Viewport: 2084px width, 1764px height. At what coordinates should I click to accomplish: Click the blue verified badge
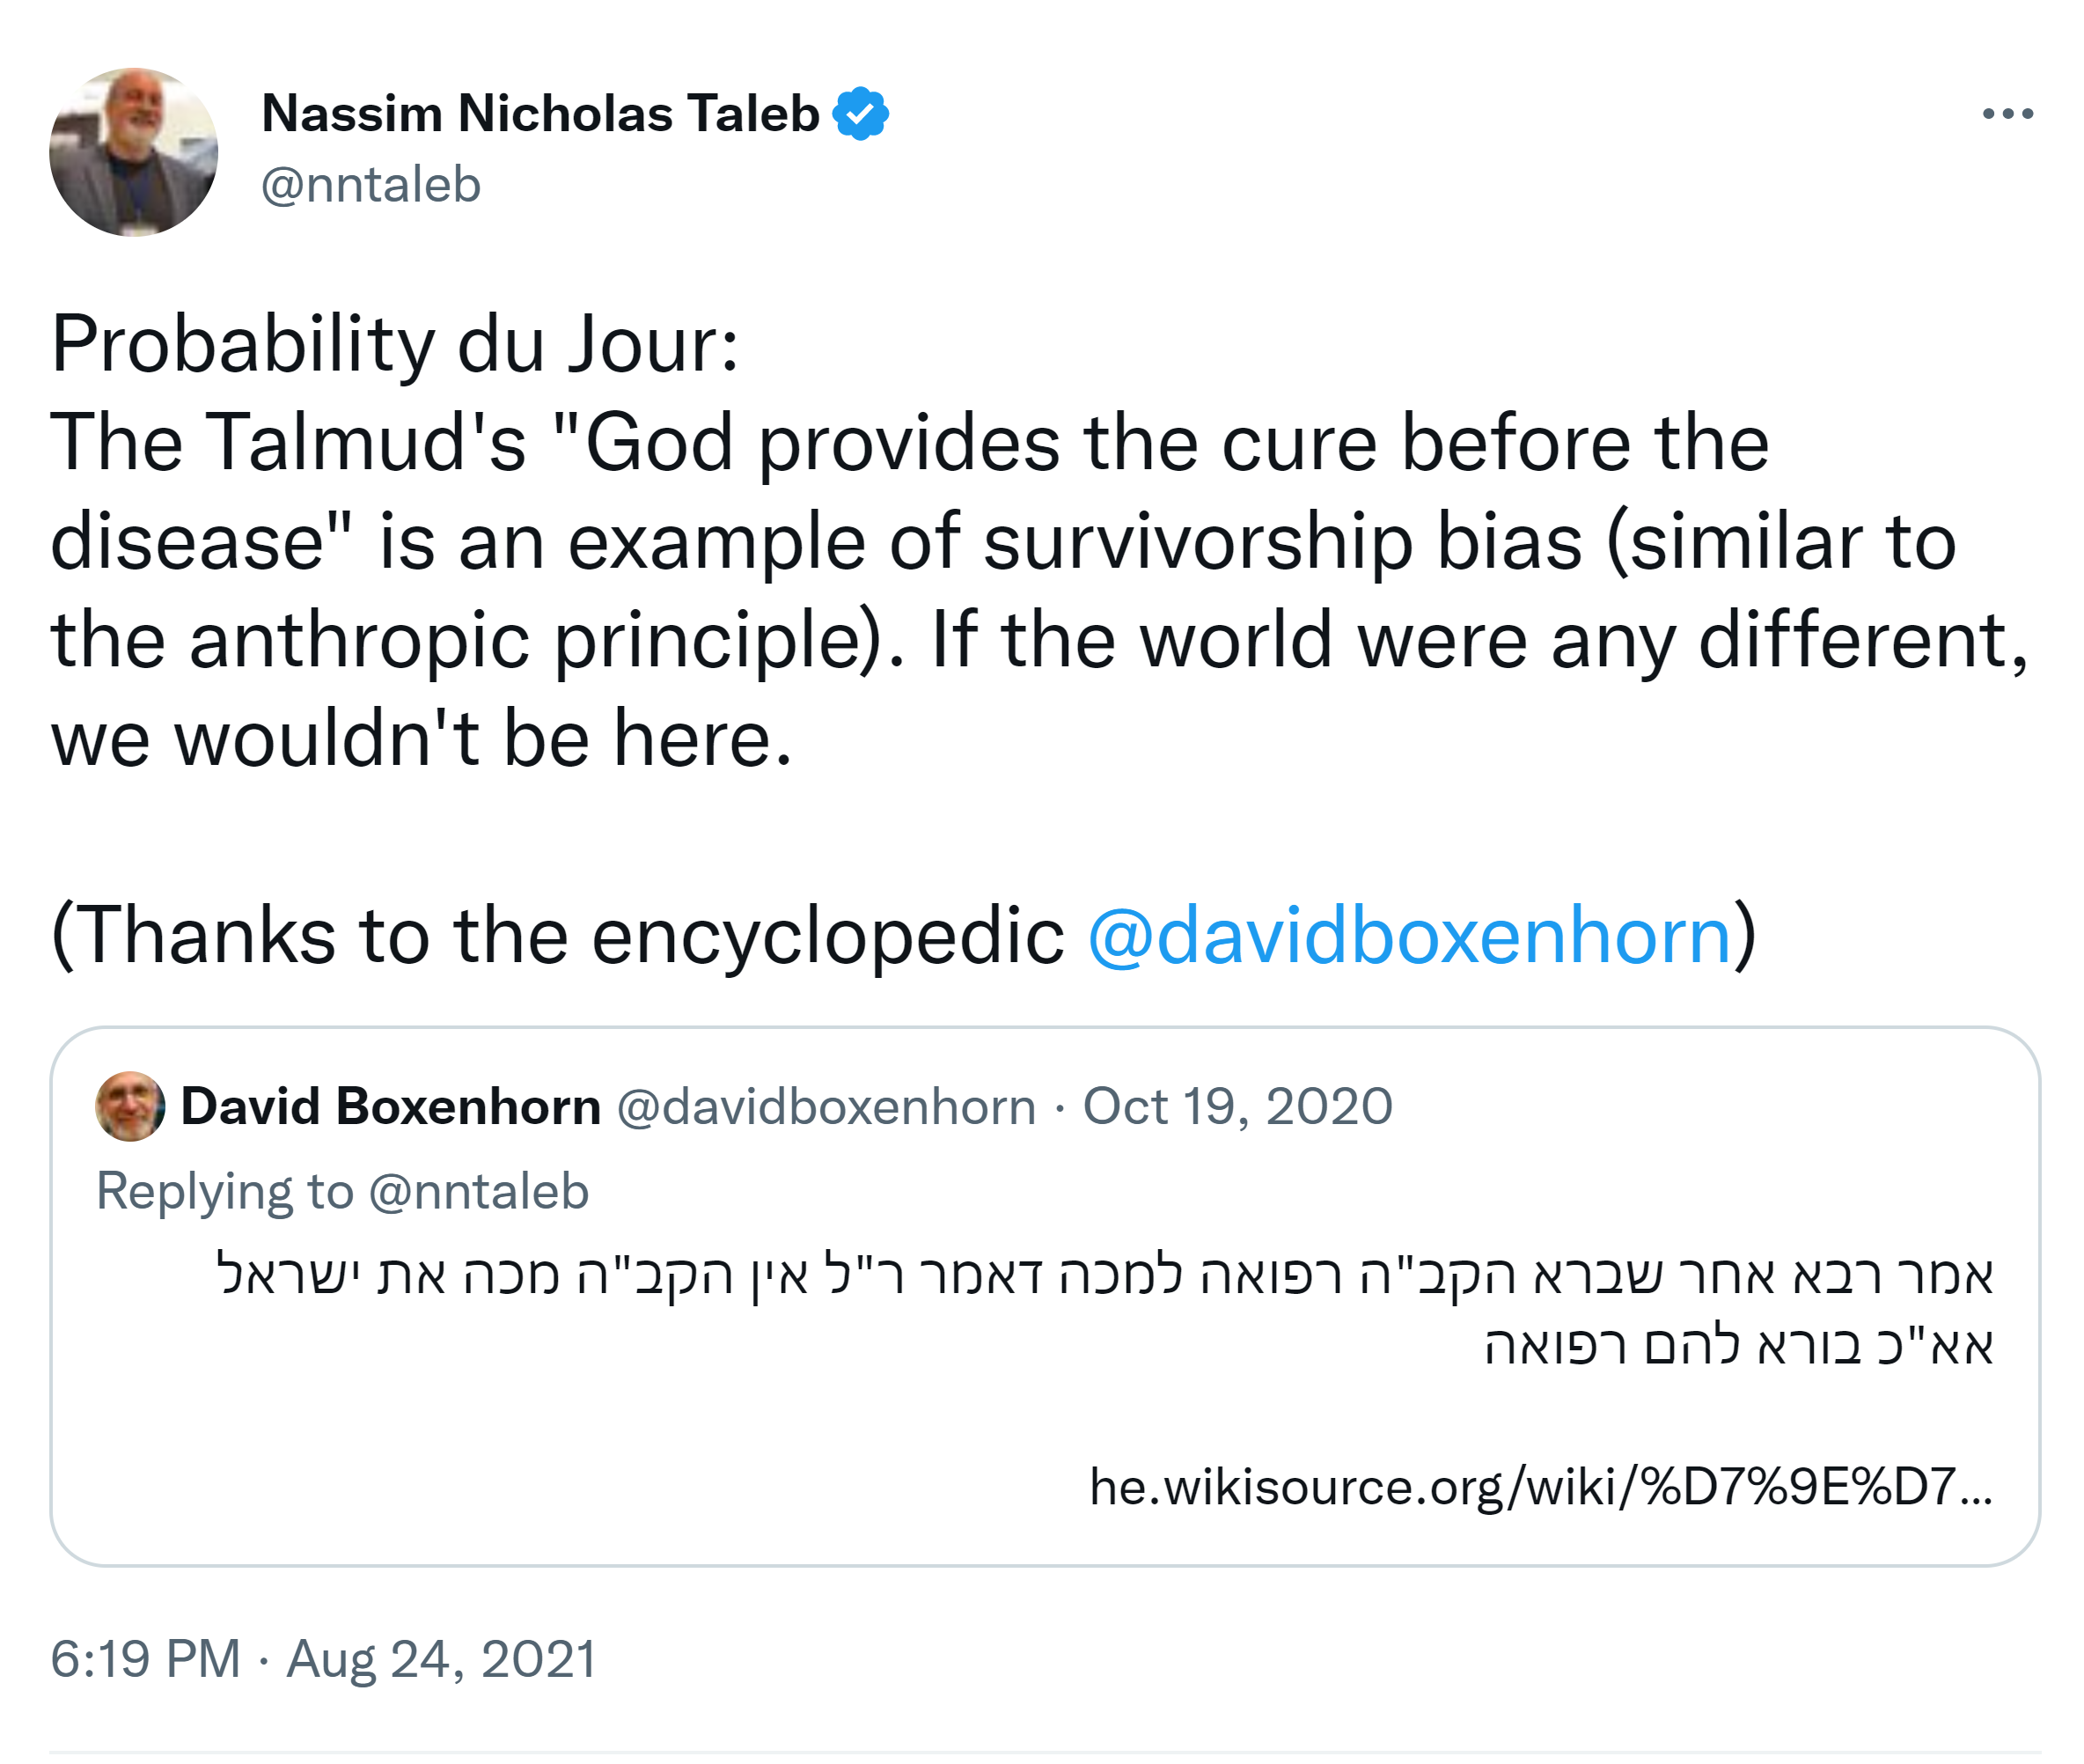click(860, 114)
